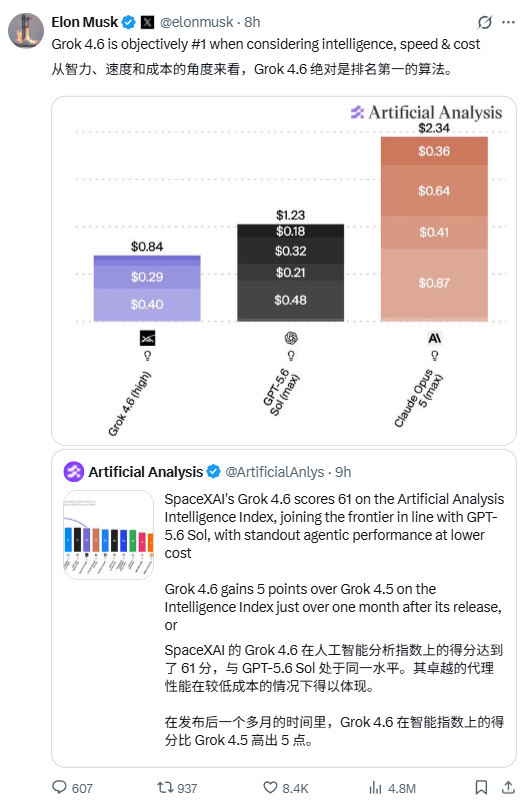The image size is (532, 804).
Task: Repost the tweet with 937 reposts
Action: point(165,787)
